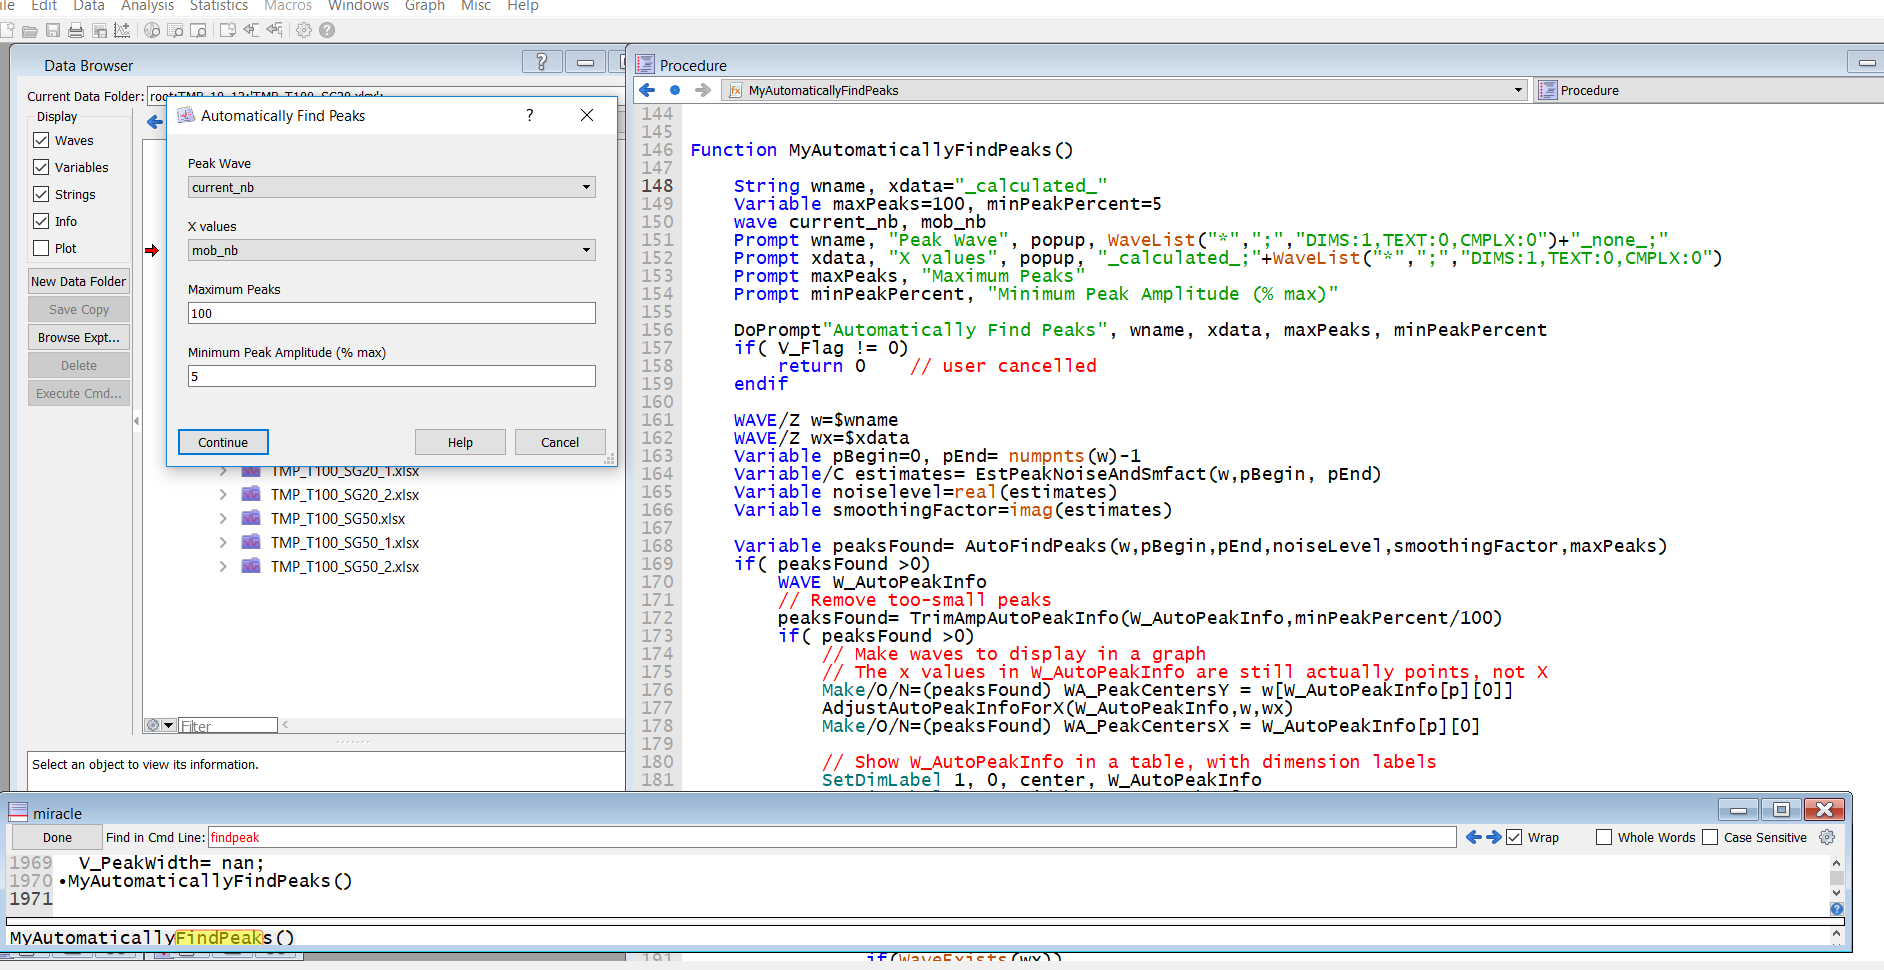Enable the Whole Words checkbox
The image size is (1884, 970).
(x=1604, y=837)
